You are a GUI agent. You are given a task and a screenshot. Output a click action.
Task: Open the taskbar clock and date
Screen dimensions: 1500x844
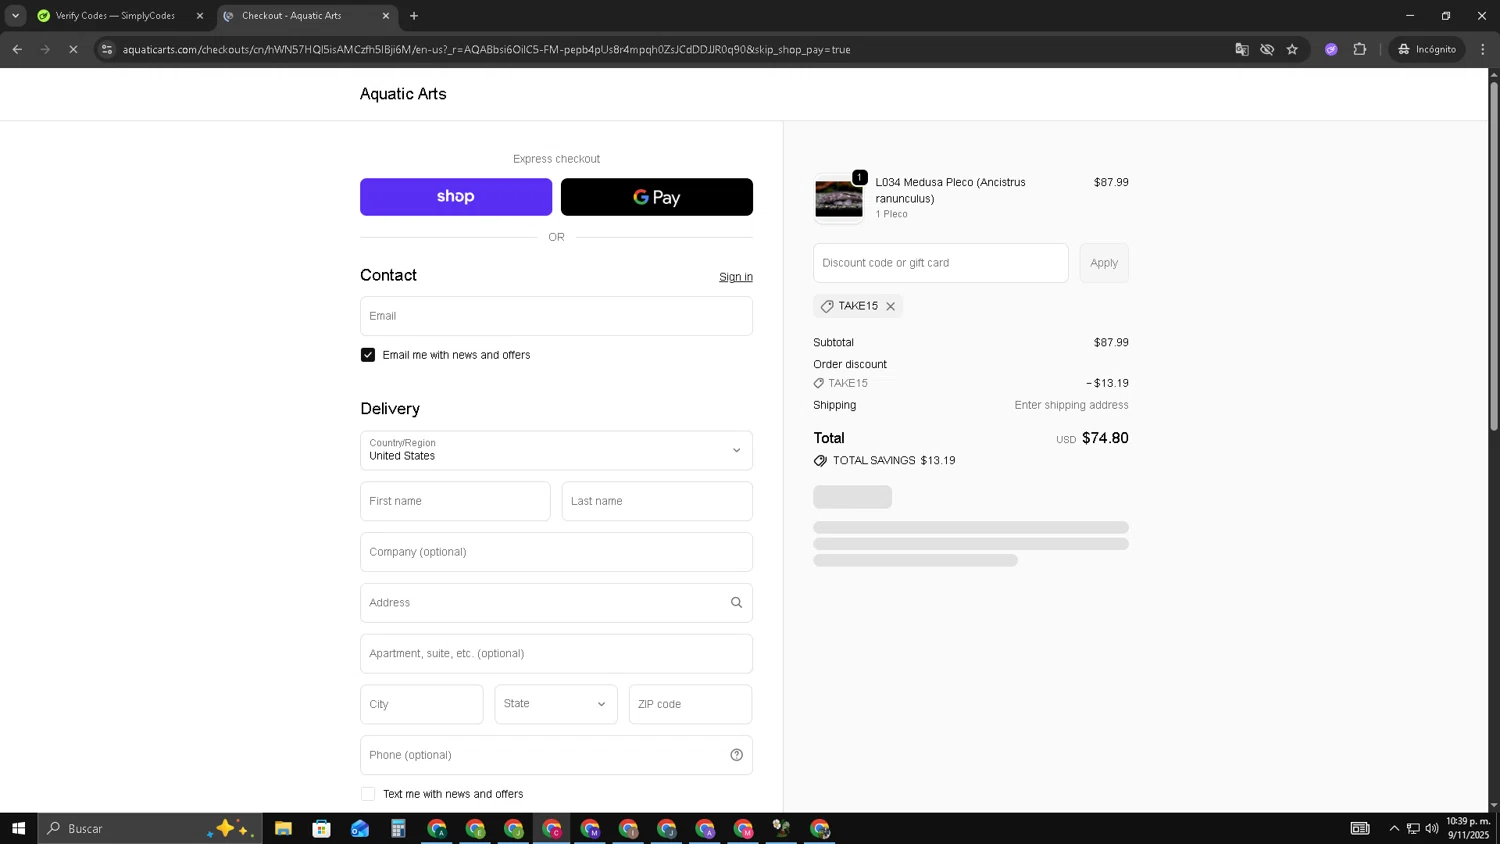[x=1468, y=828]
